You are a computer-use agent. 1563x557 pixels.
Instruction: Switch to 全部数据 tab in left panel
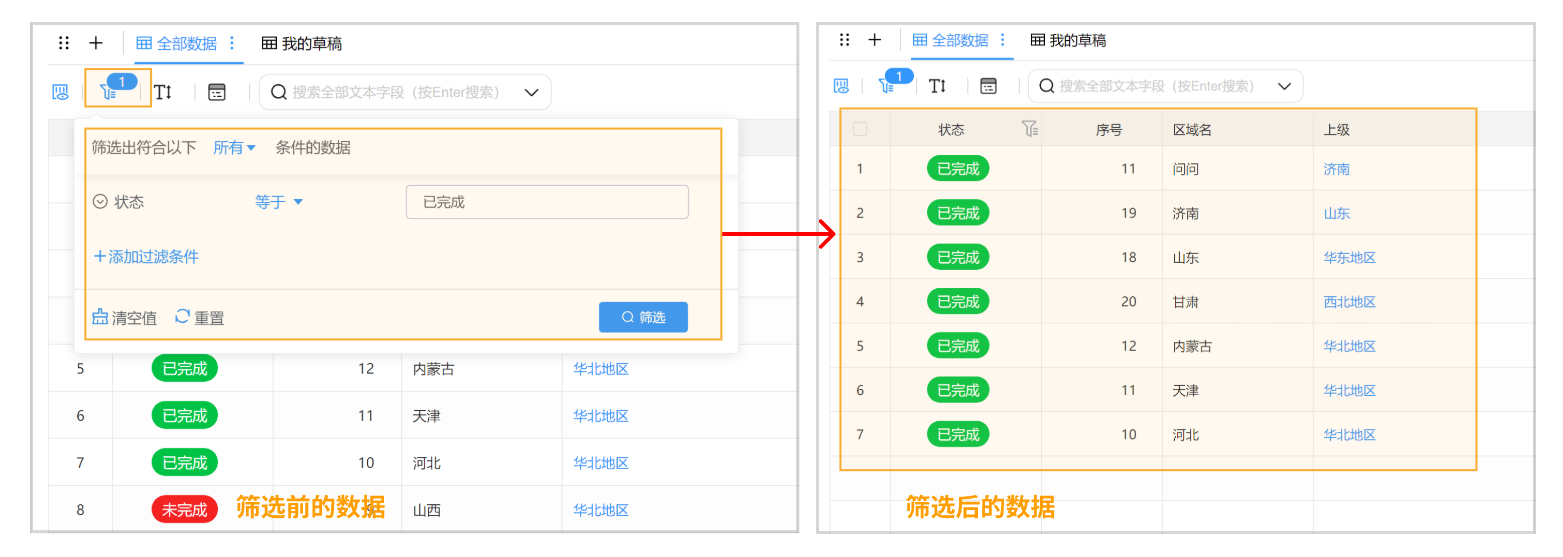pyautogui.click(x=177, y=43)
